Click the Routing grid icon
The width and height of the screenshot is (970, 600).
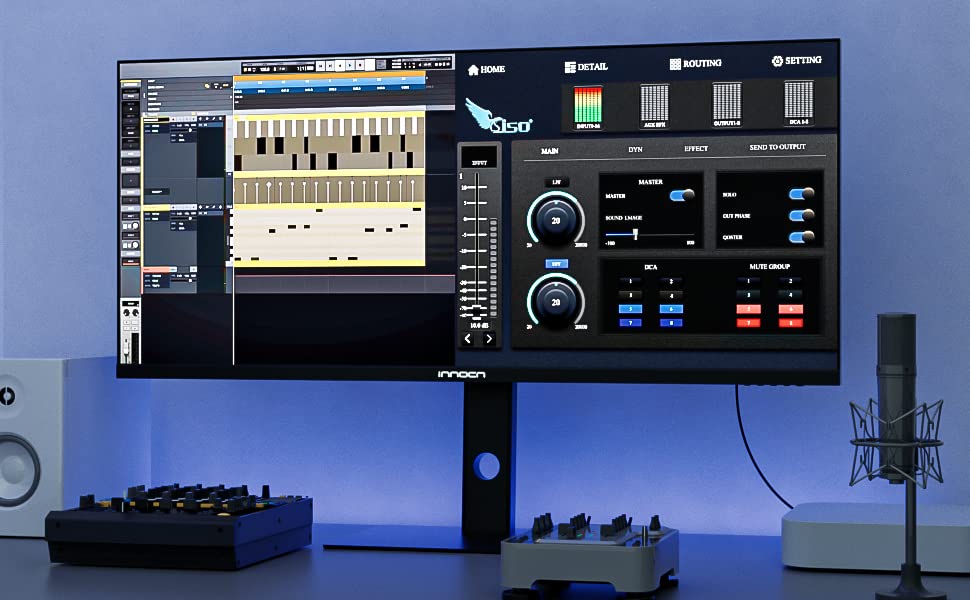[676, 64]
